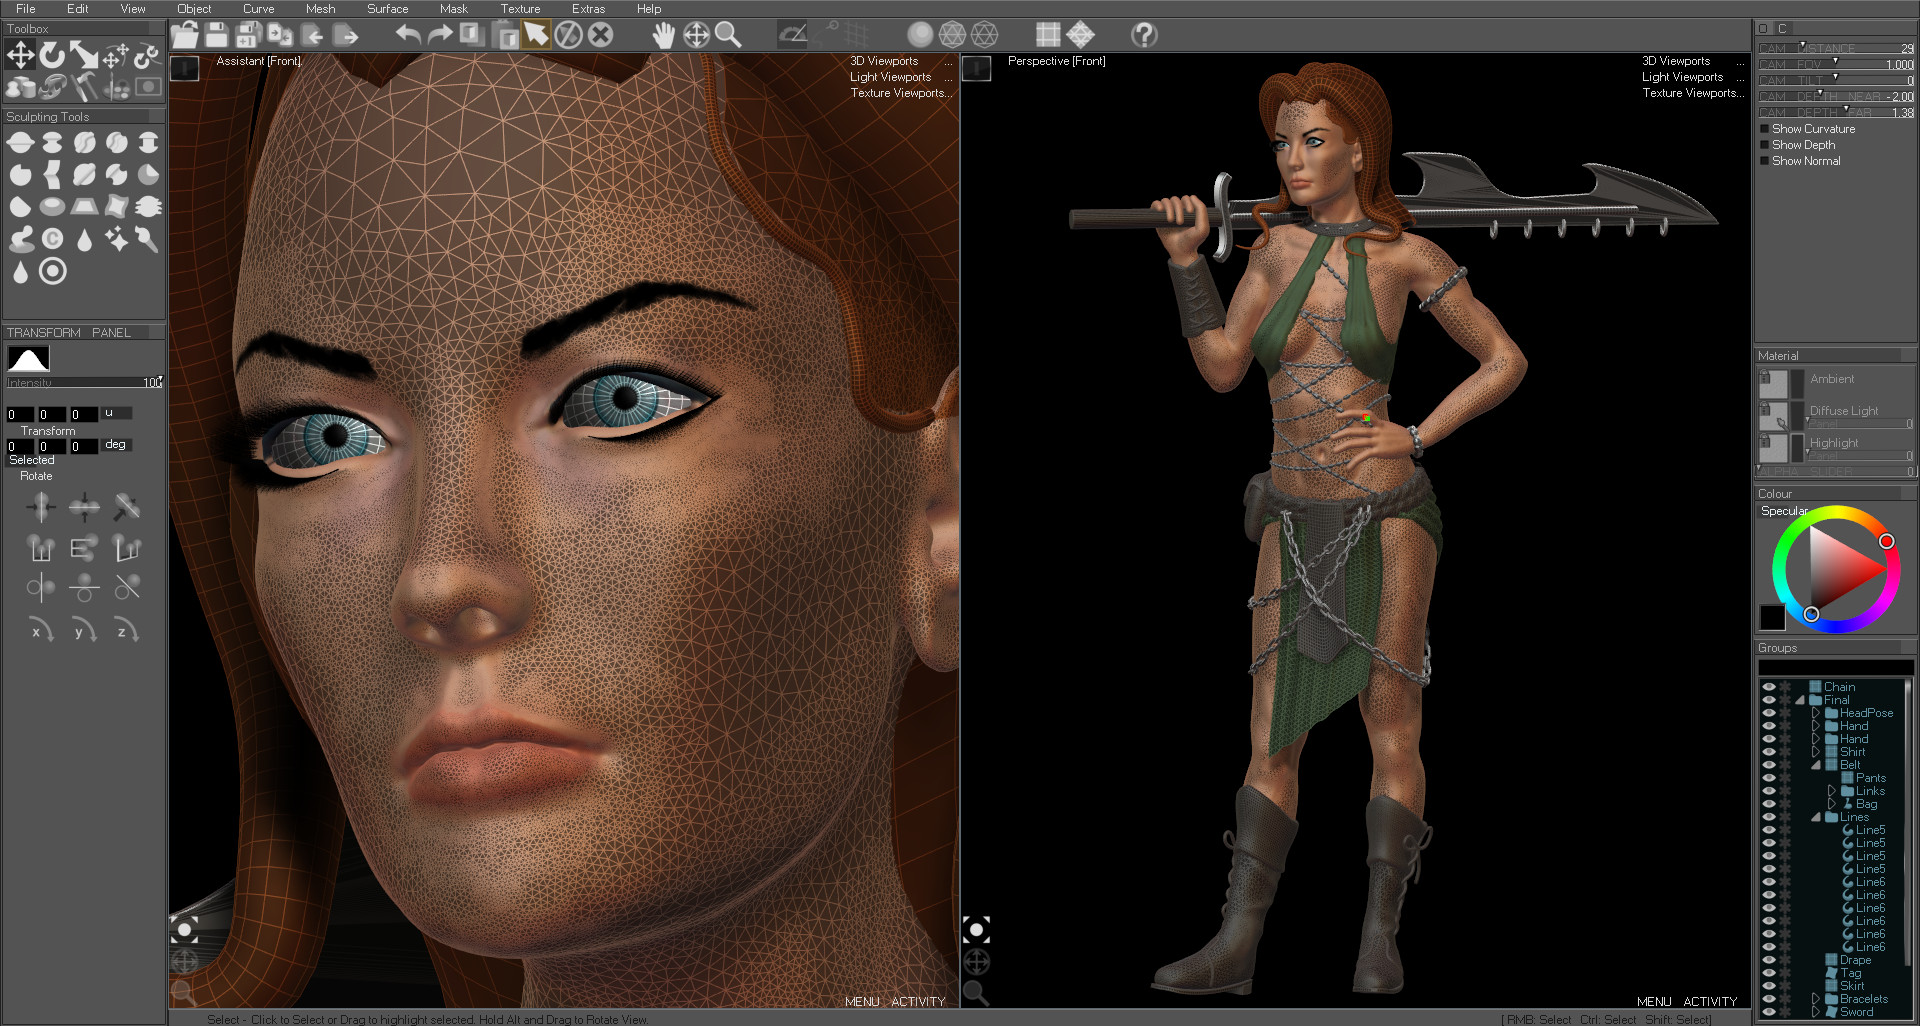The image size is (1920, 1026).
Task: Enable the Show Curvature checkbox
Action: [1765, 129]
